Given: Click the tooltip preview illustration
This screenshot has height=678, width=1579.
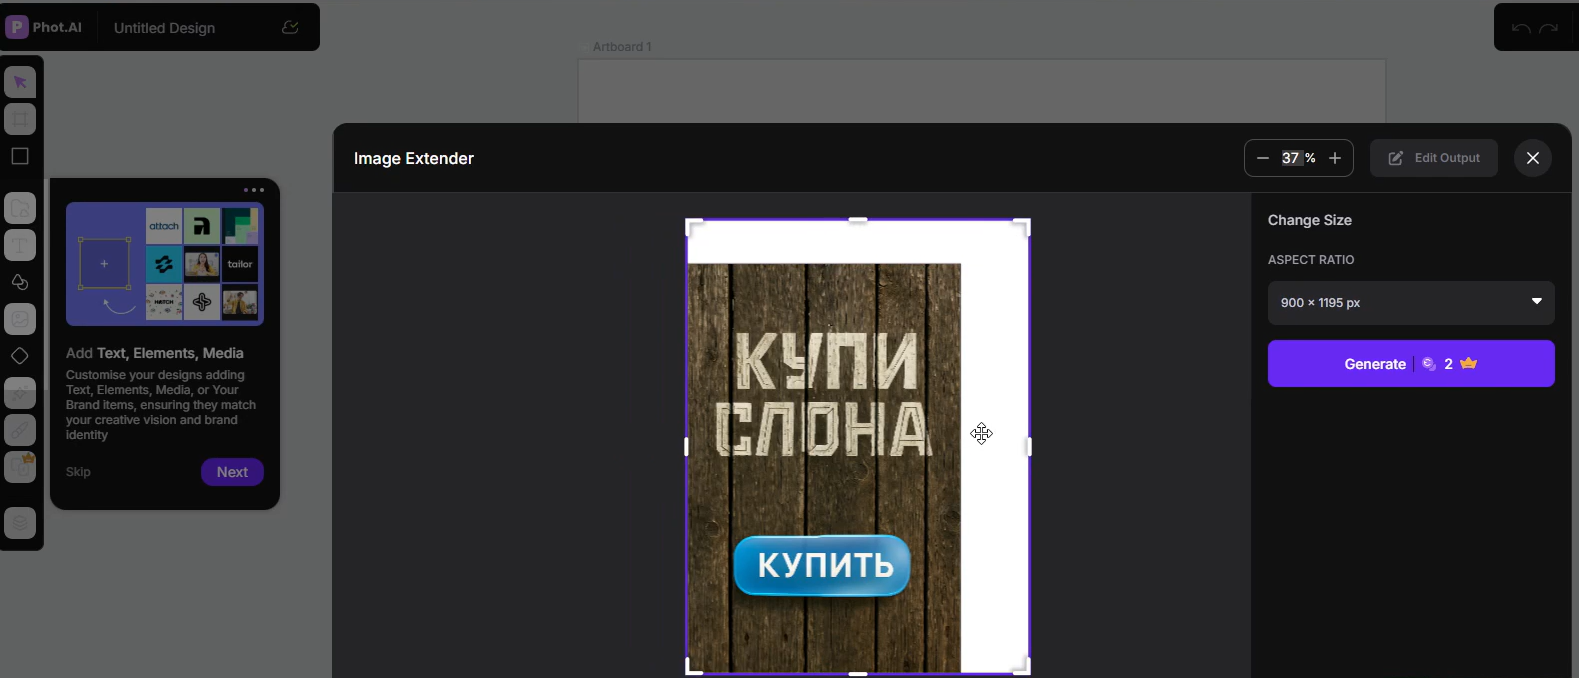Looking at the screenshot, I should click(x=165, y=264).
